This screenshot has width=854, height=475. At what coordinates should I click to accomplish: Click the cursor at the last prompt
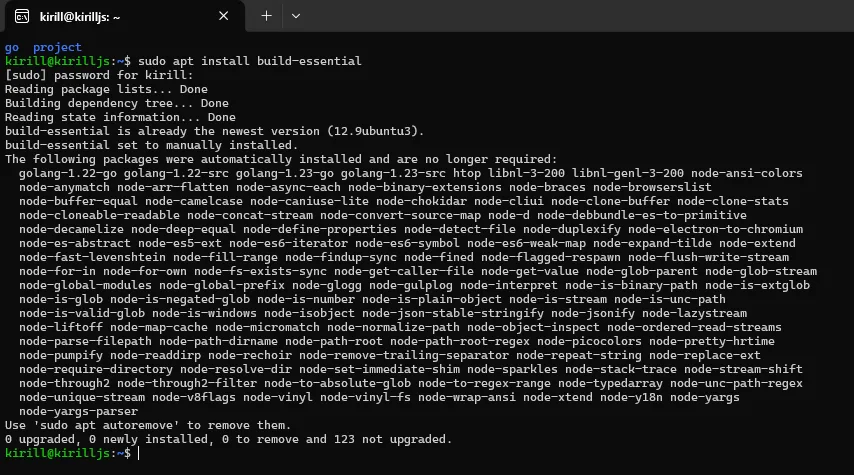[139, 453]
